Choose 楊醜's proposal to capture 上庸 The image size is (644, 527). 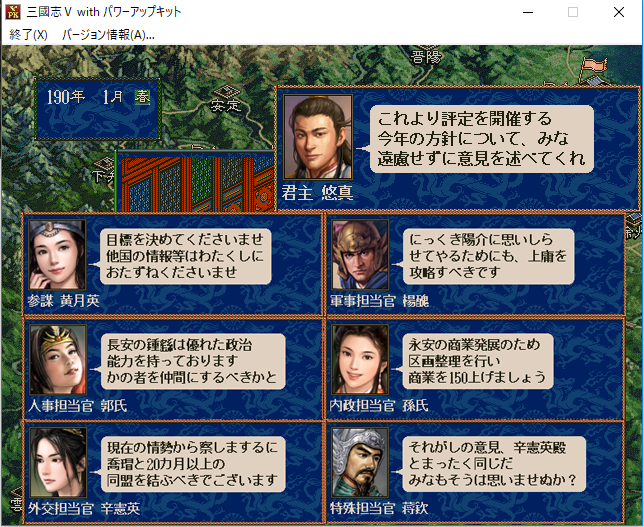click(488, 256)
